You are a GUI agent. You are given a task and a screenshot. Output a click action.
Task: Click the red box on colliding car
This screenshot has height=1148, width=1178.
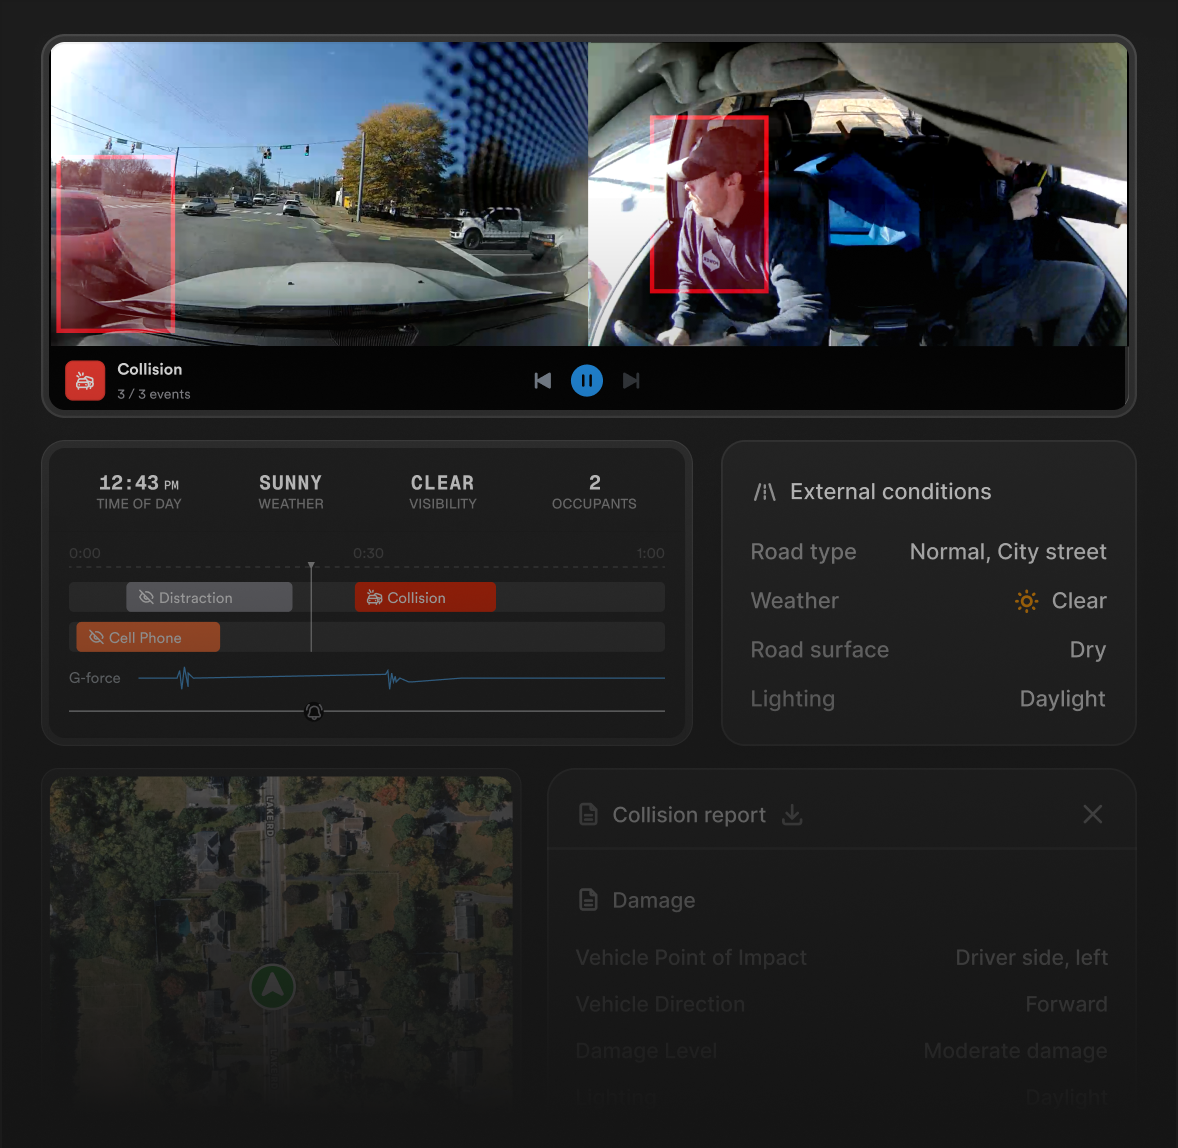click(116, 243)
